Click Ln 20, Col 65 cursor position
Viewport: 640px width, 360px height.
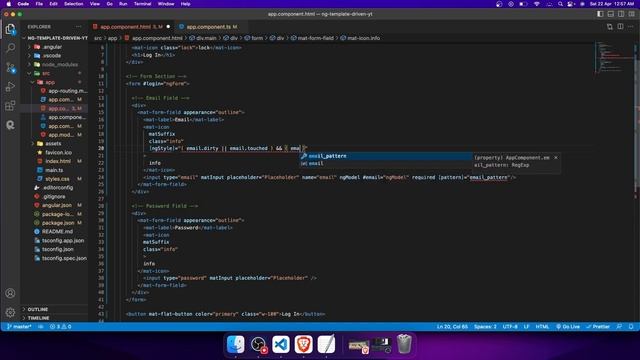point(452,327)
